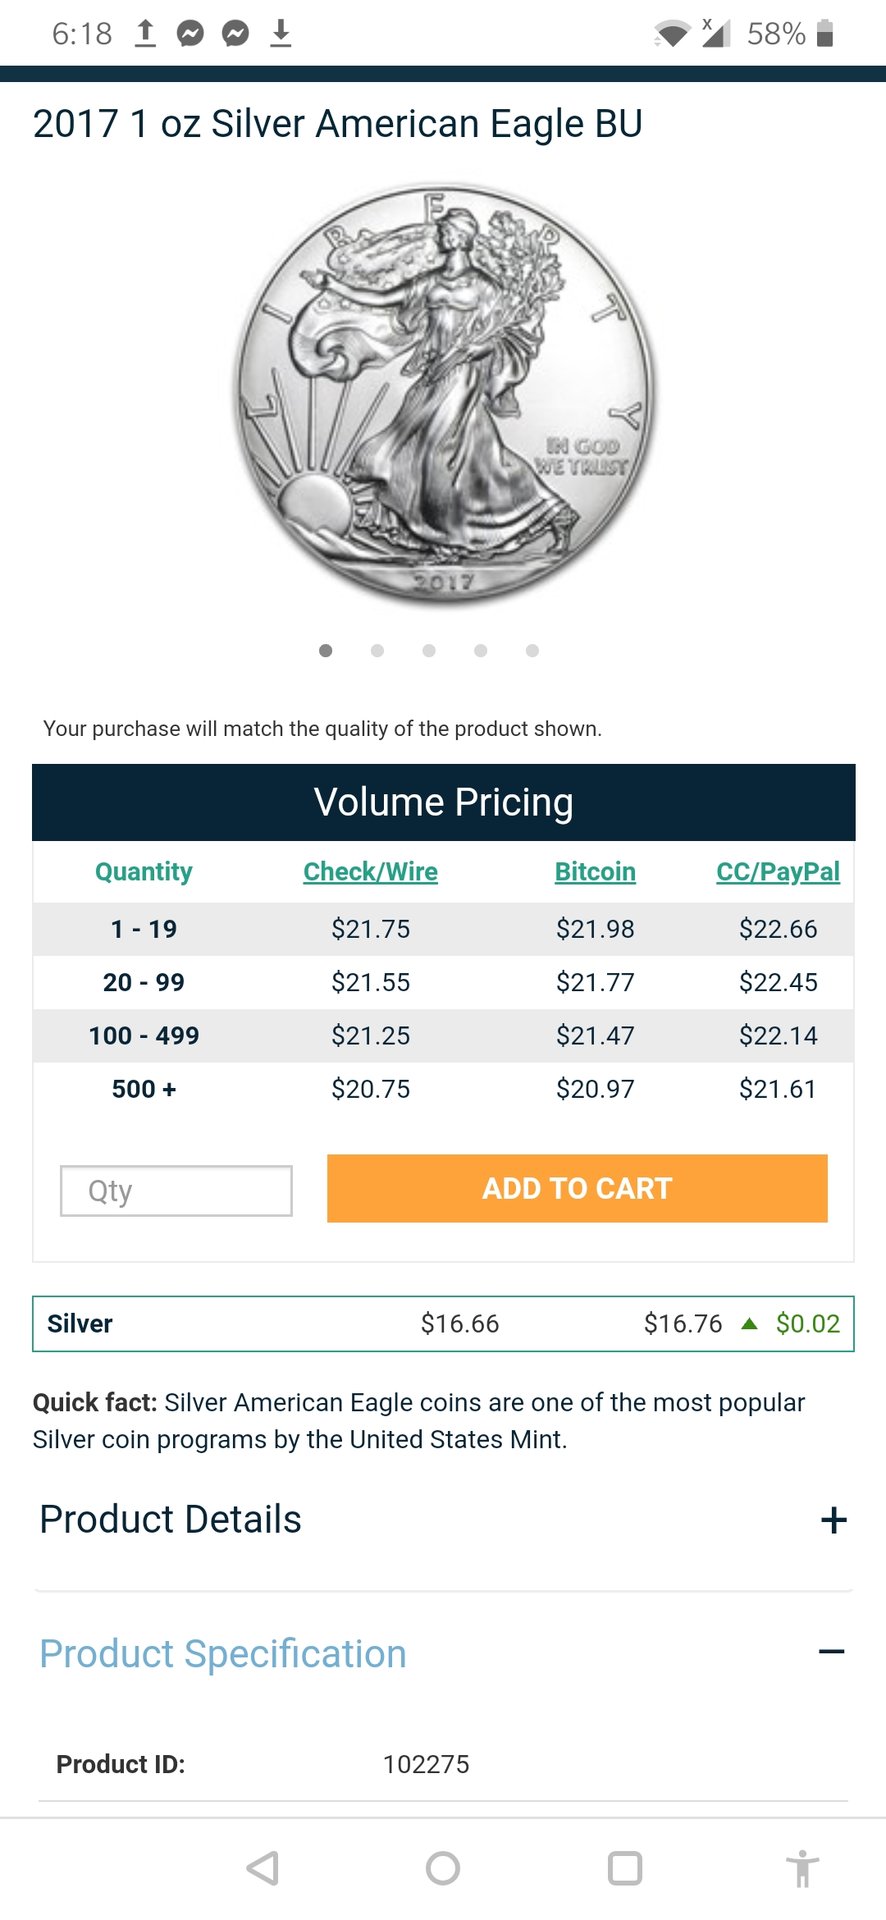Tap the accessibility figure icon
The width and height of the screenshot is (886, 1920).
[802, 1868]
